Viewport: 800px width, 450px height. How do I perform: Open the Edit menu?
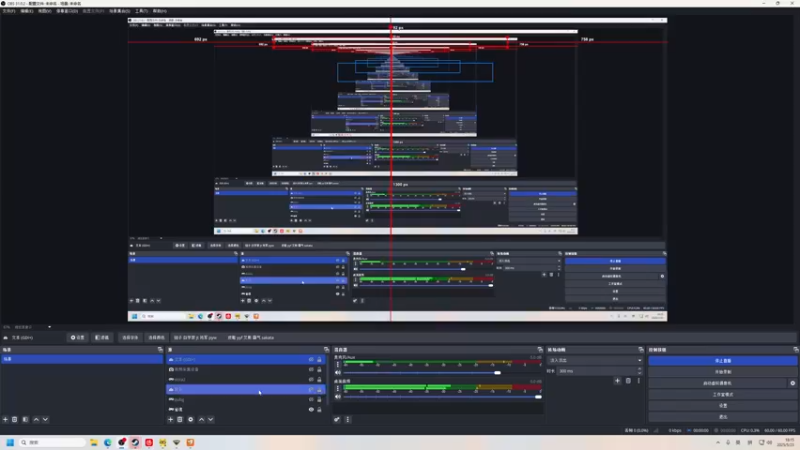(x=27, y=11)
